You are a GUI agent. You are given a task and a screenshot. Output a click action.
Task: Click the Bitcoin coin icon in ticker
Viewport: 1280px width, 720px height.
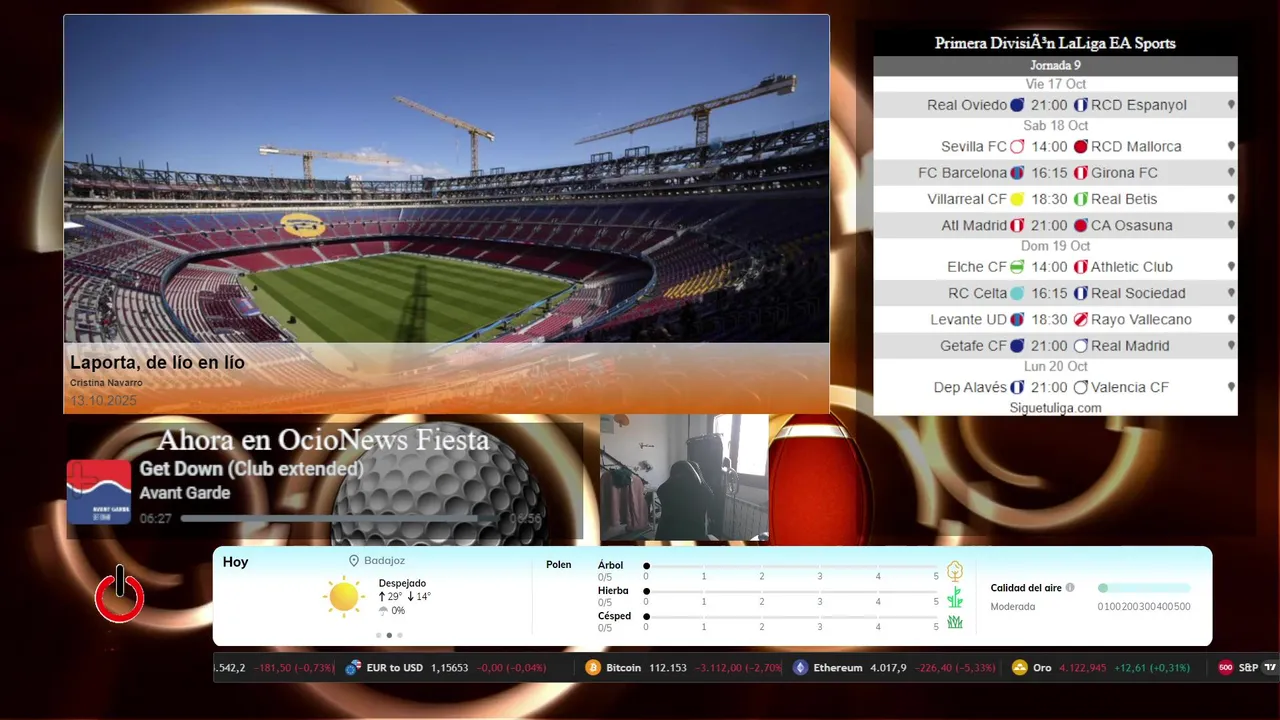[x=593, y=667]
